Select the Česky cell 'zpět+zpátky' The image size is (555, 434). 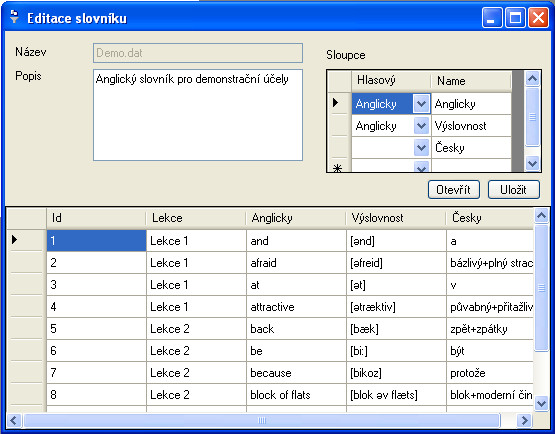coord(490,329)
